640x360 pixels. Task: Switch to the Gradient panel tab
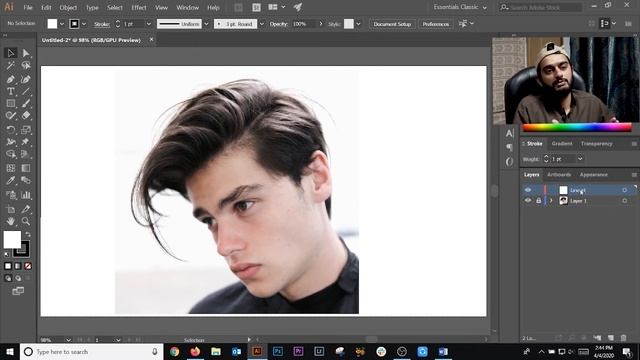(562, 144)
